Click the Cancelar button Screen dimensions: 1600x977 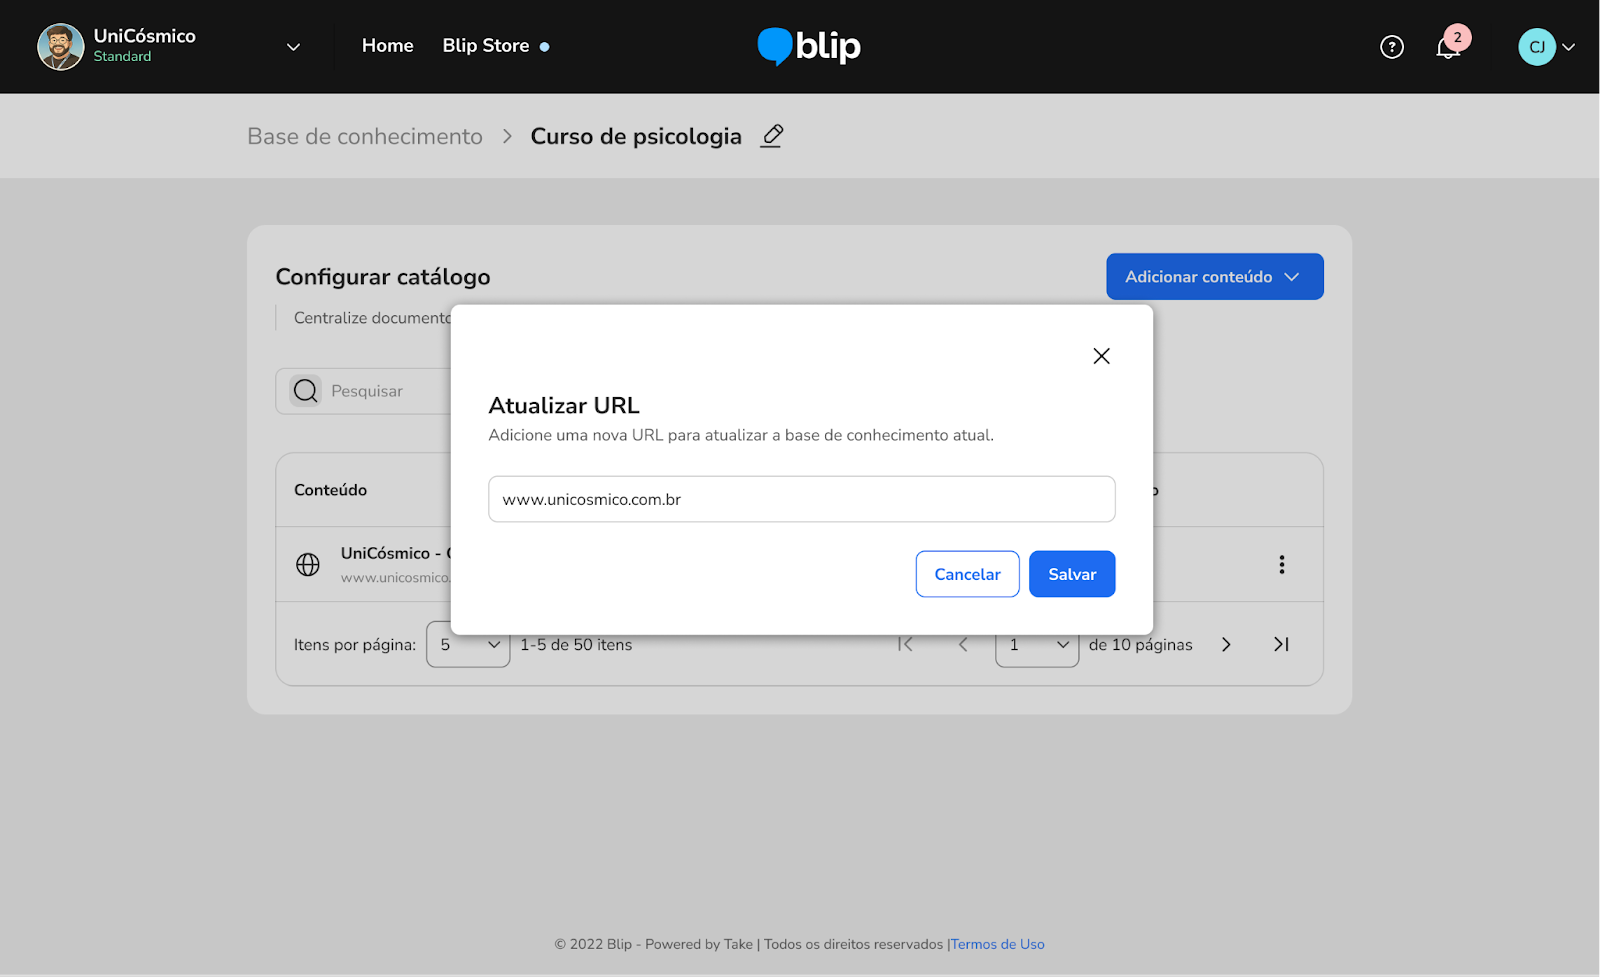(x=967, y=574)
